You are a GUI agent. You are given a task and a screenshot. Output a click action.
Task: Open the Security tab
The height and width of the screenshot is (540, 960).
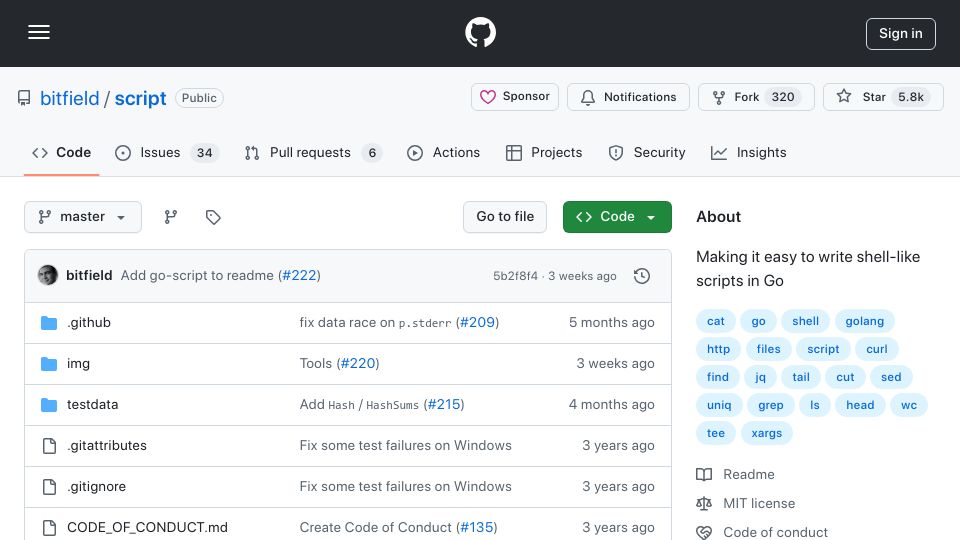point(647,152)
